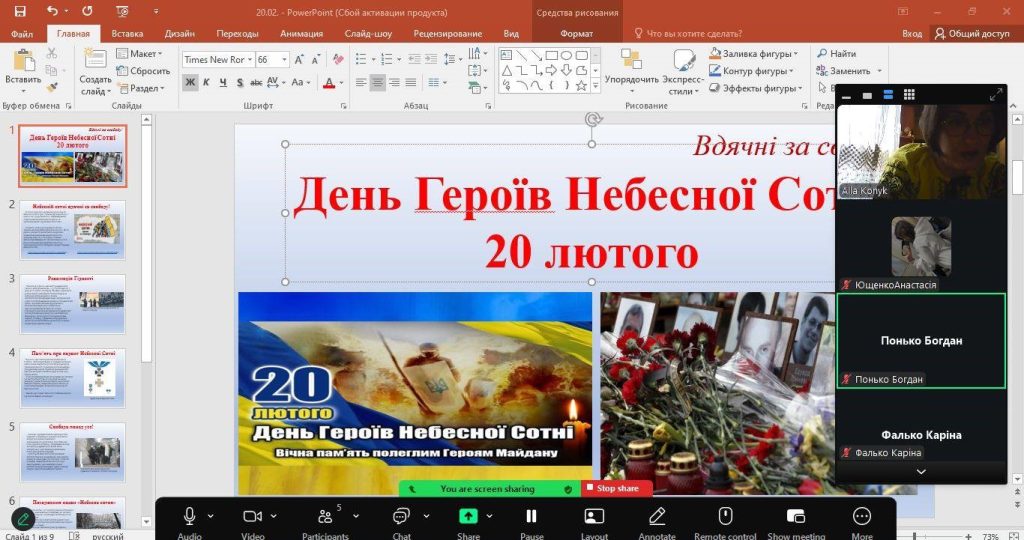Click the Cut scissors icon
Viewport: 1024px width, 540px height.
pyautogui.click(x=52, y=54)
